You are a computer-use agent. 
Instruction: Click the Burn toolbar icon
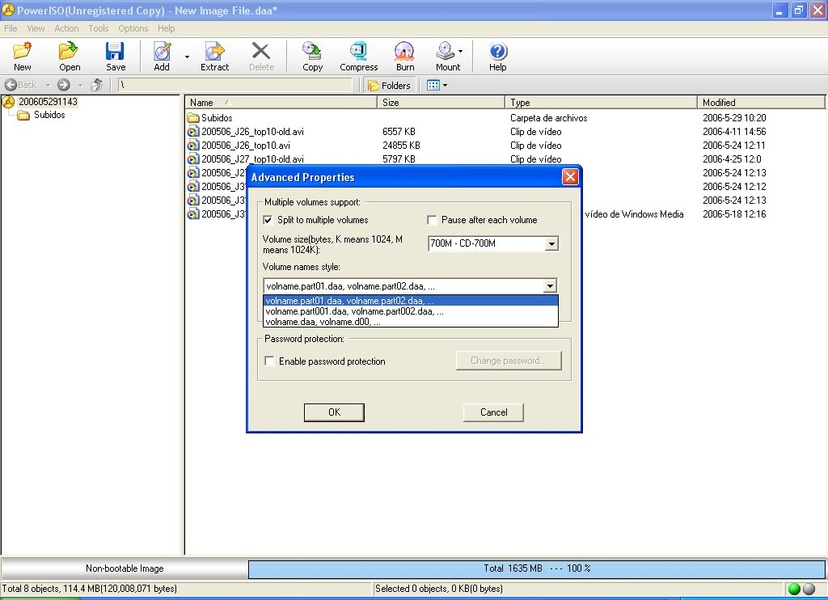tap(404, 56)
